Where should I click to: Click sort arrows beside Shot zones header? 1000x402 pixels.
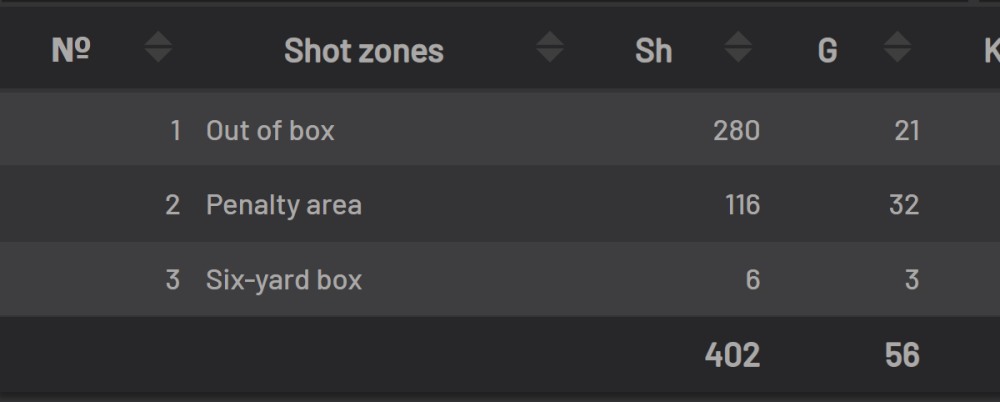click(550, 48)
